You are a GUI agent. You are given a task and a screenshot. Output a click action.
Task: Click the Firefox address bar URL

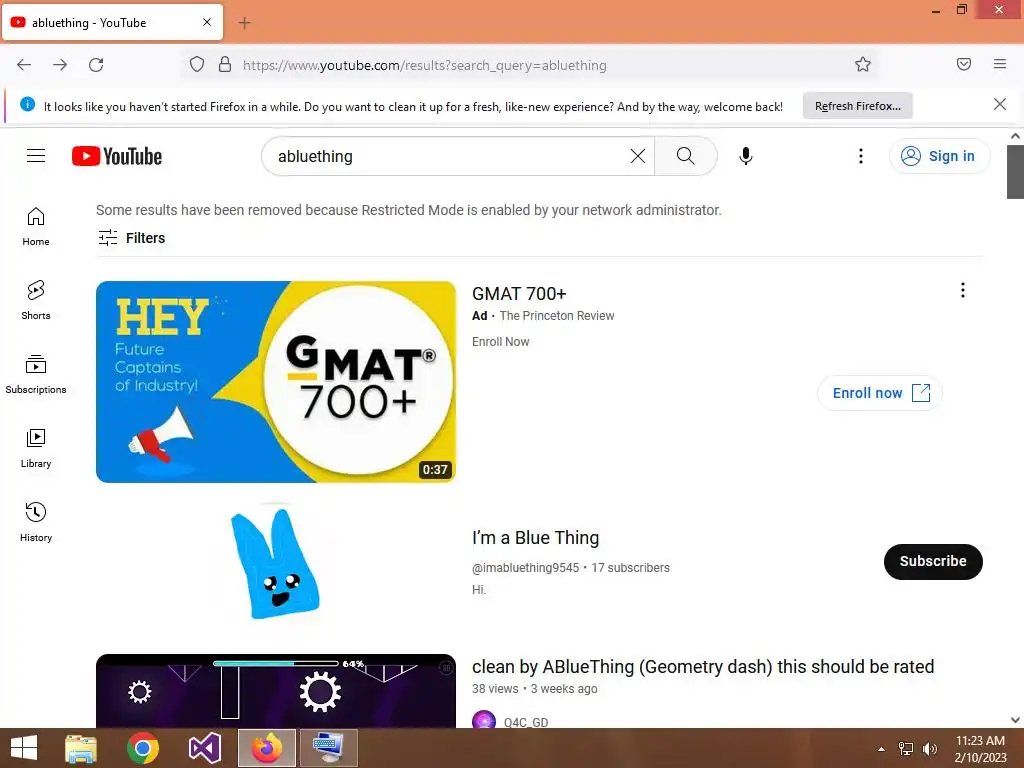[x=424, y=65]
